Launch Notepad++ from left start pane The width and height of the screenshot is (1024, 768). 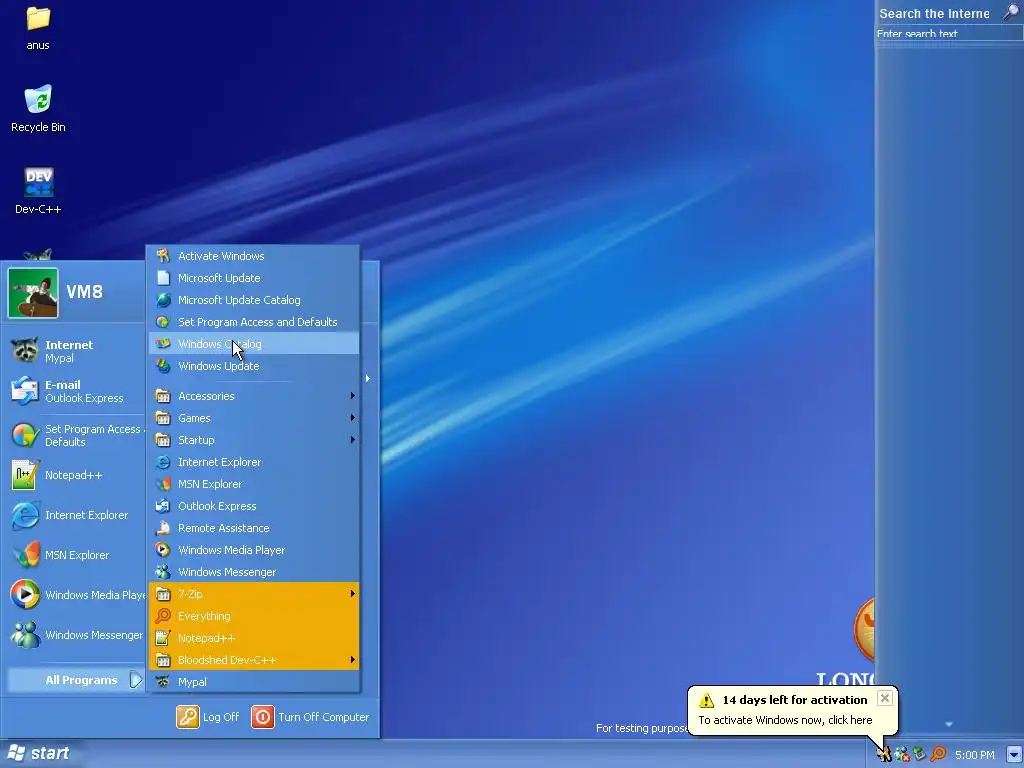[x=74, y=475]
